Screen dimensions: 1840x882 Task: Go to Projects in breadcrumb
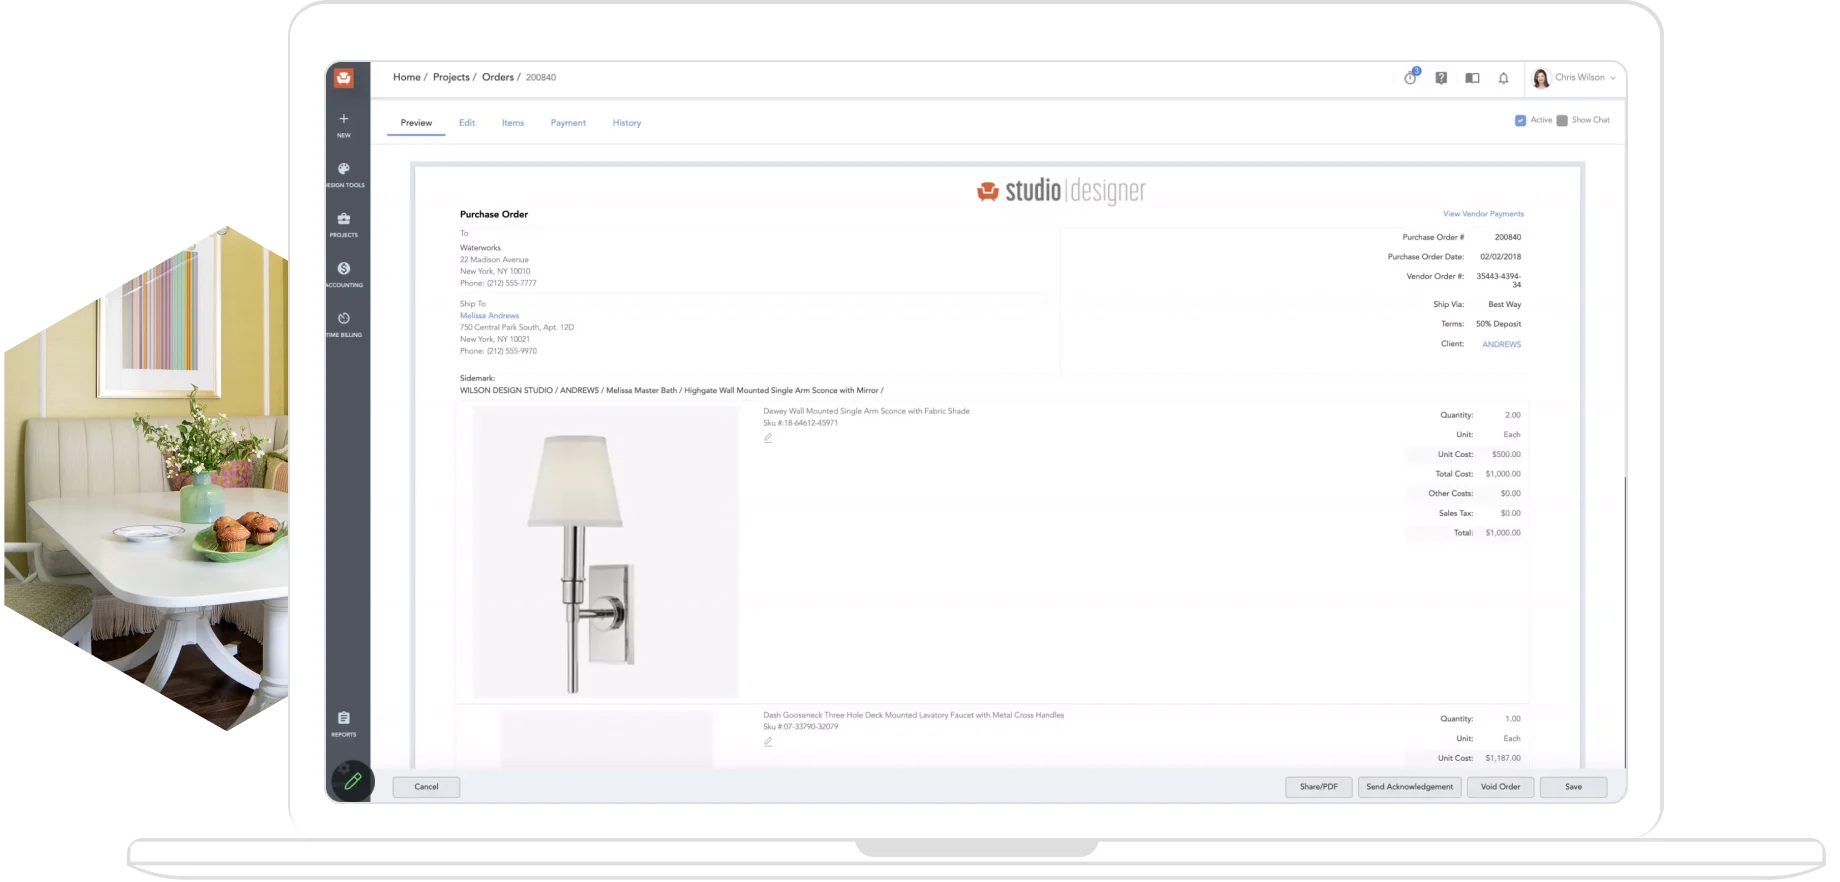[x=451, y=77]
